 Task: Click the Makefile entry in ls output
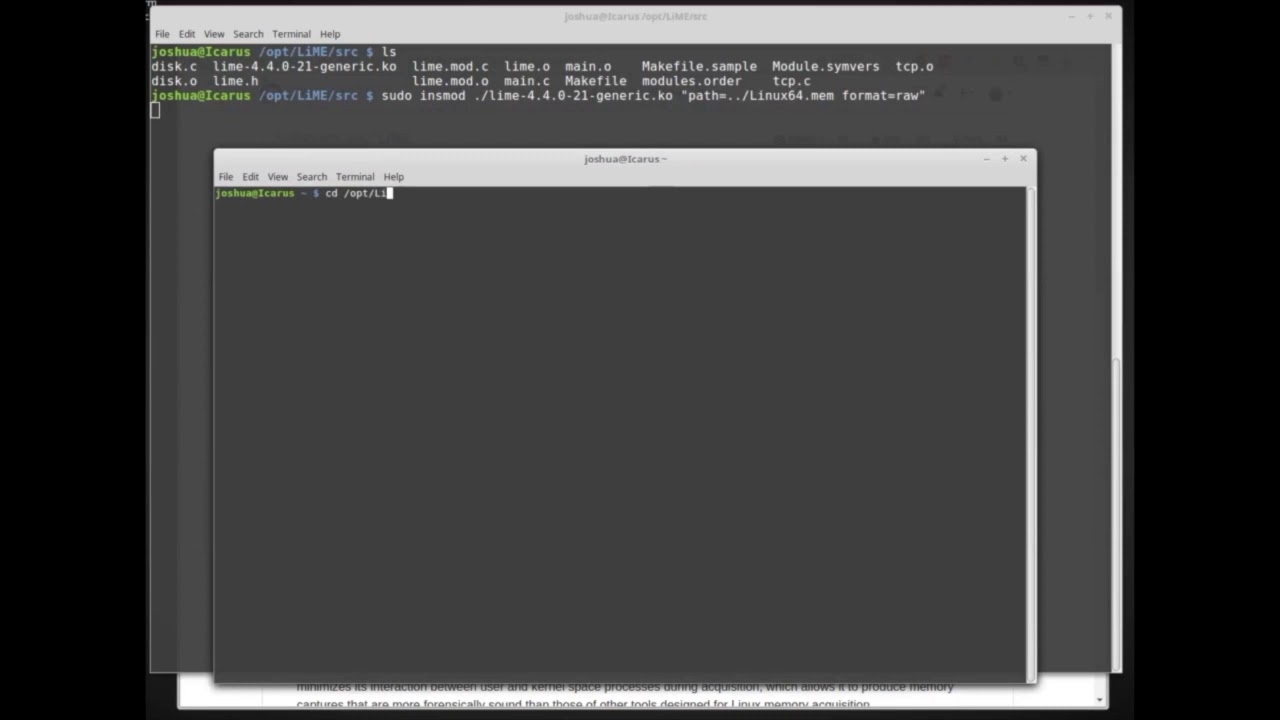(x=596, y=81)
